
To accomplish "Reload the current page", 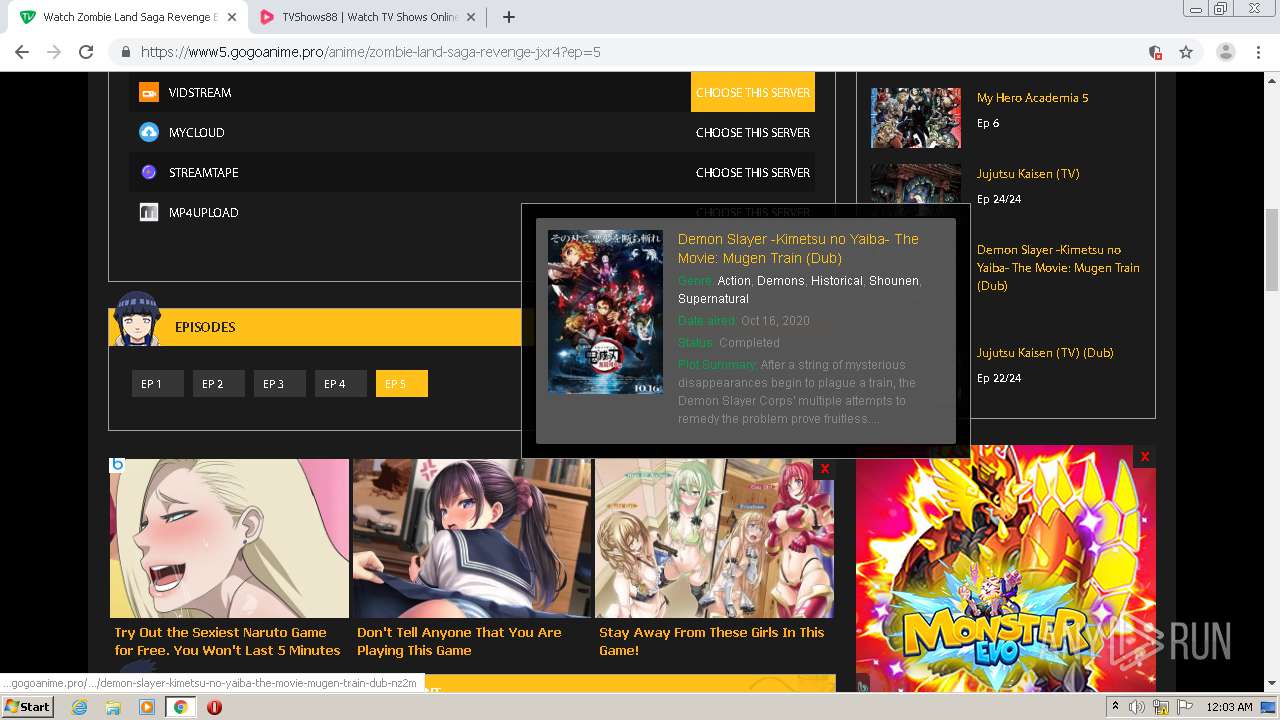I will [86, 52].
